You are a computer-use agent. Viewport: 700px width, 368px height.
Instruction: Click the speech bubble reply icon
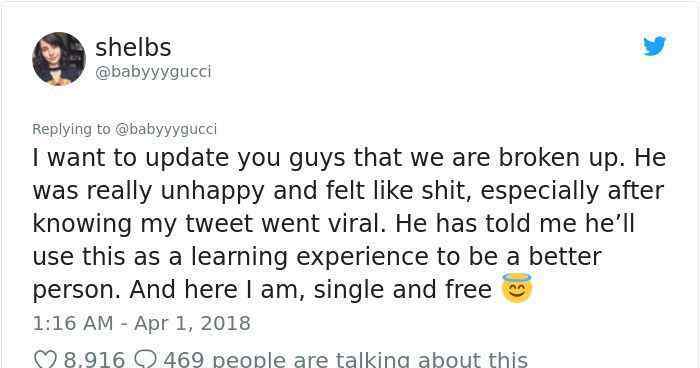click(x=145, y=360)
